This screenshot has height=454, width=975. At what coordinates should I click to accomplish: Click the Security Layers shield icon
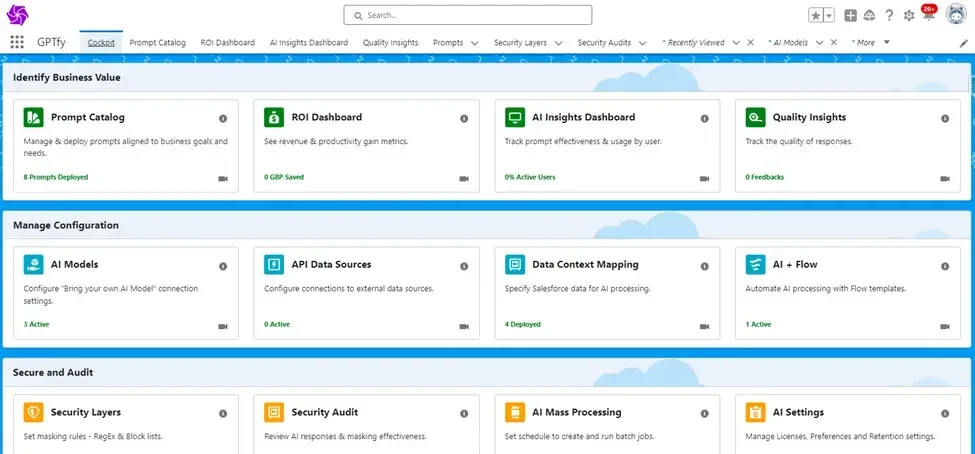(33, 412)
